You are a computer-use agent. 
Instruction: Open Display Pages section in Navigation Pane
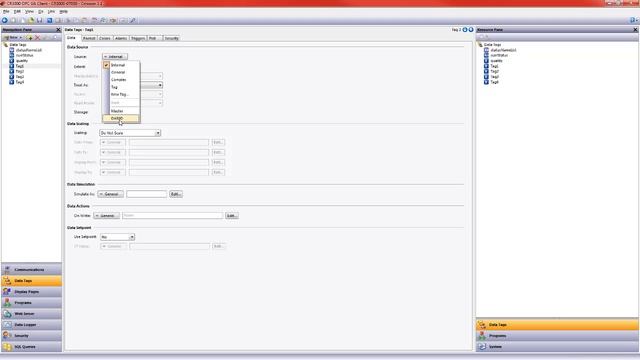pos(31,292)
